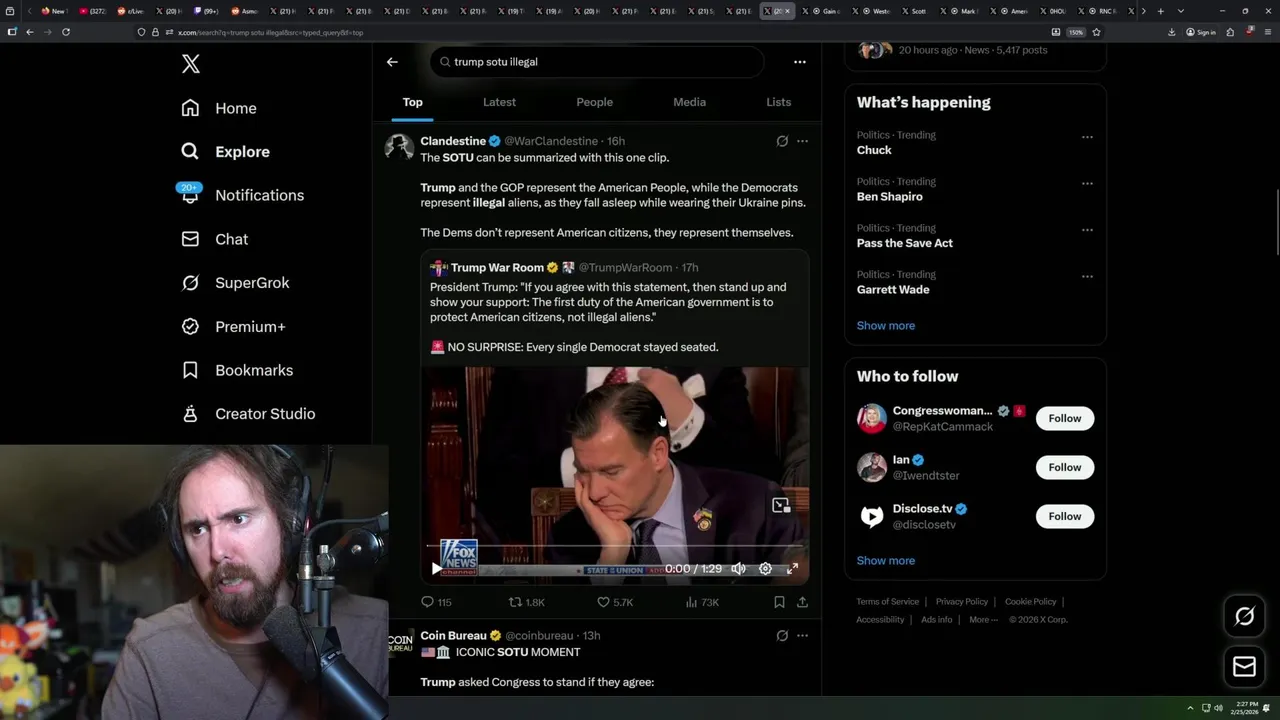Open Notifications bell icon
Viewport: 1280px width, 720px height.
tap(190, 195)
